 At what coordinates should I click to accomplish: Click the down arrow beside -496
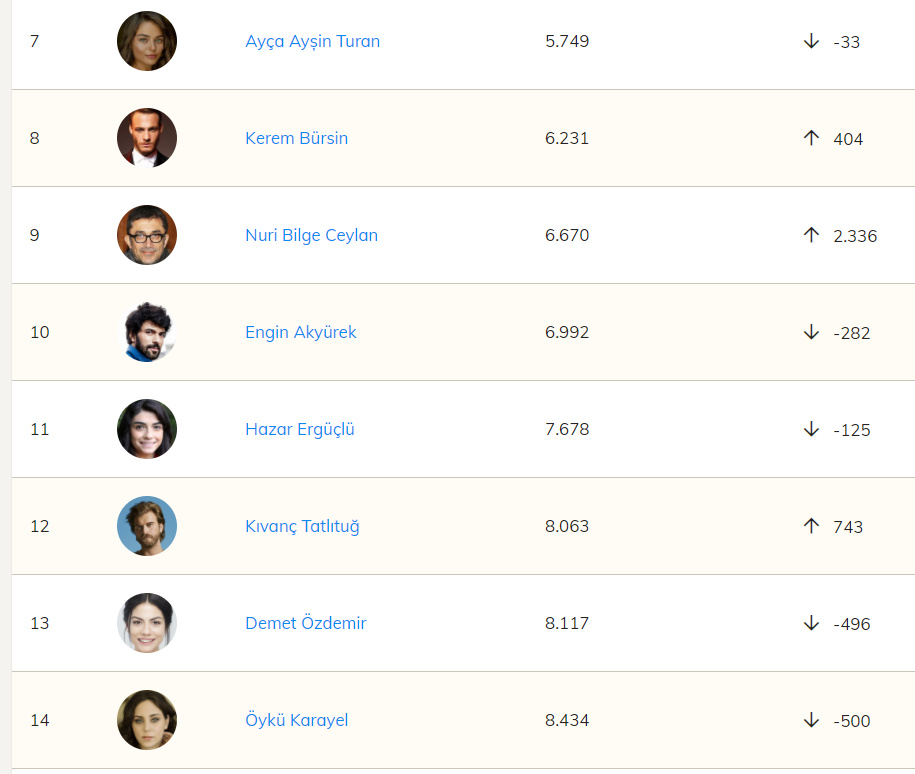tap(811, 623)
